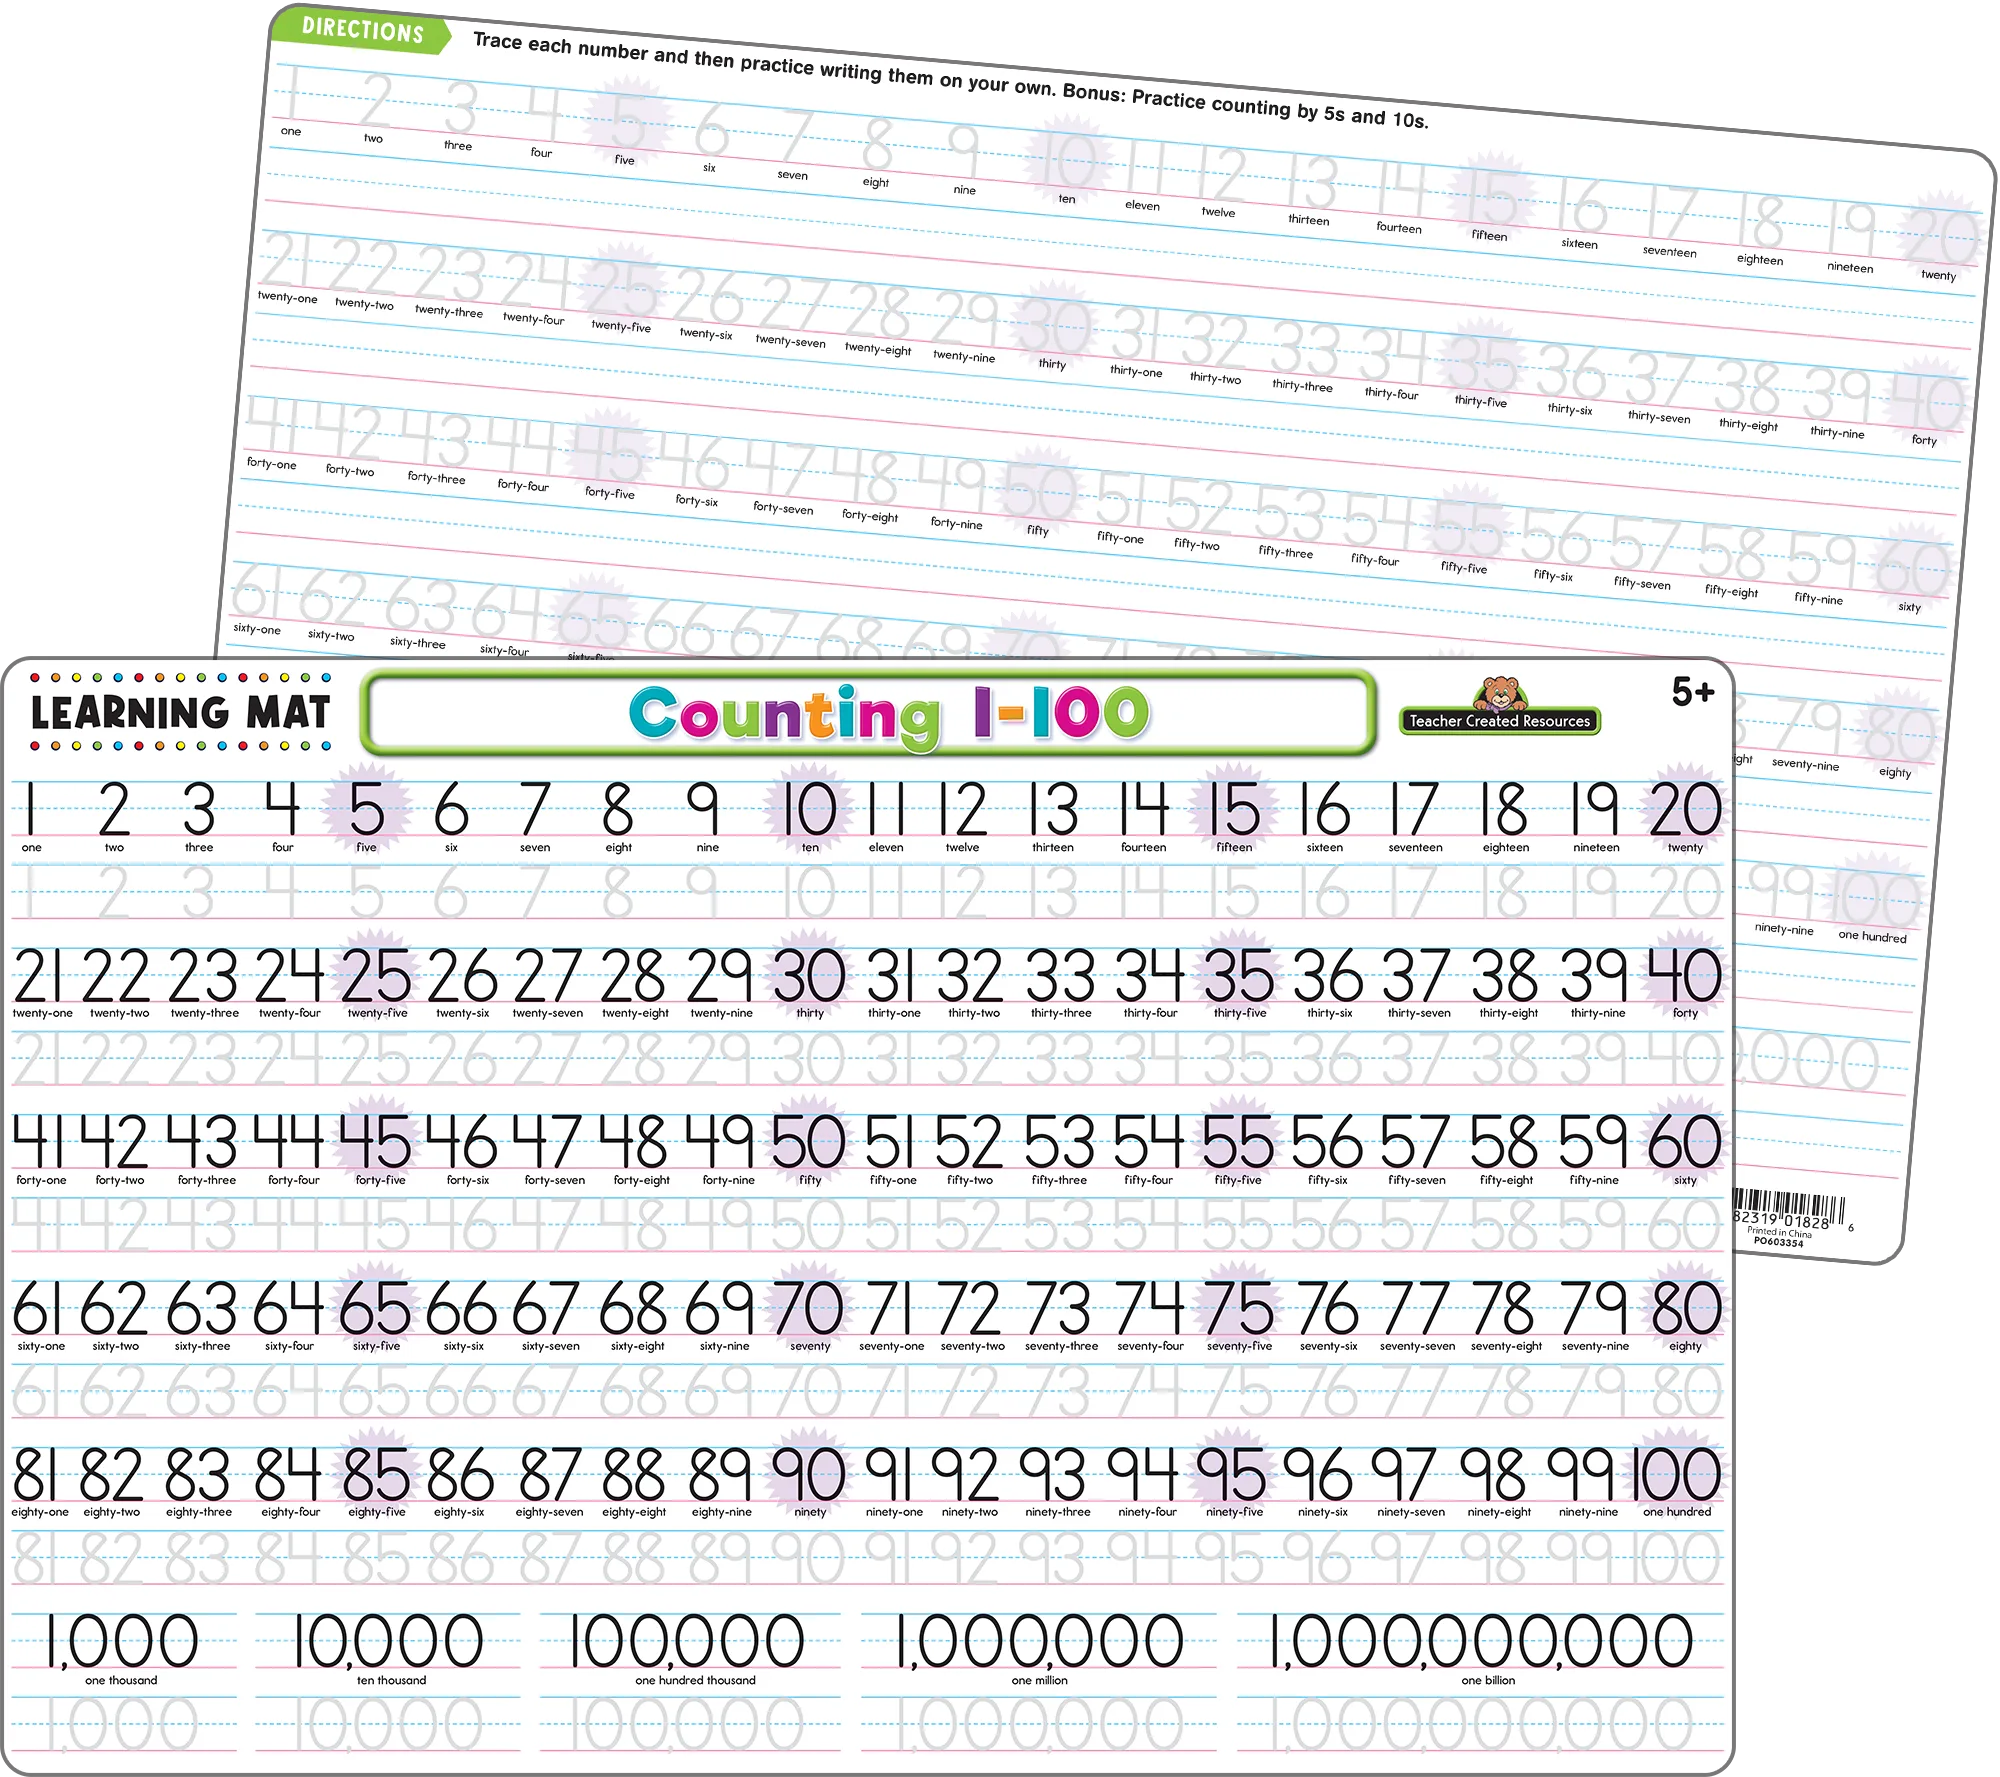The height and width of the screenshot is (1777, 2000).
Task: Click the 'seventy-eight' word label
Action: (x=1506, y=1346)
